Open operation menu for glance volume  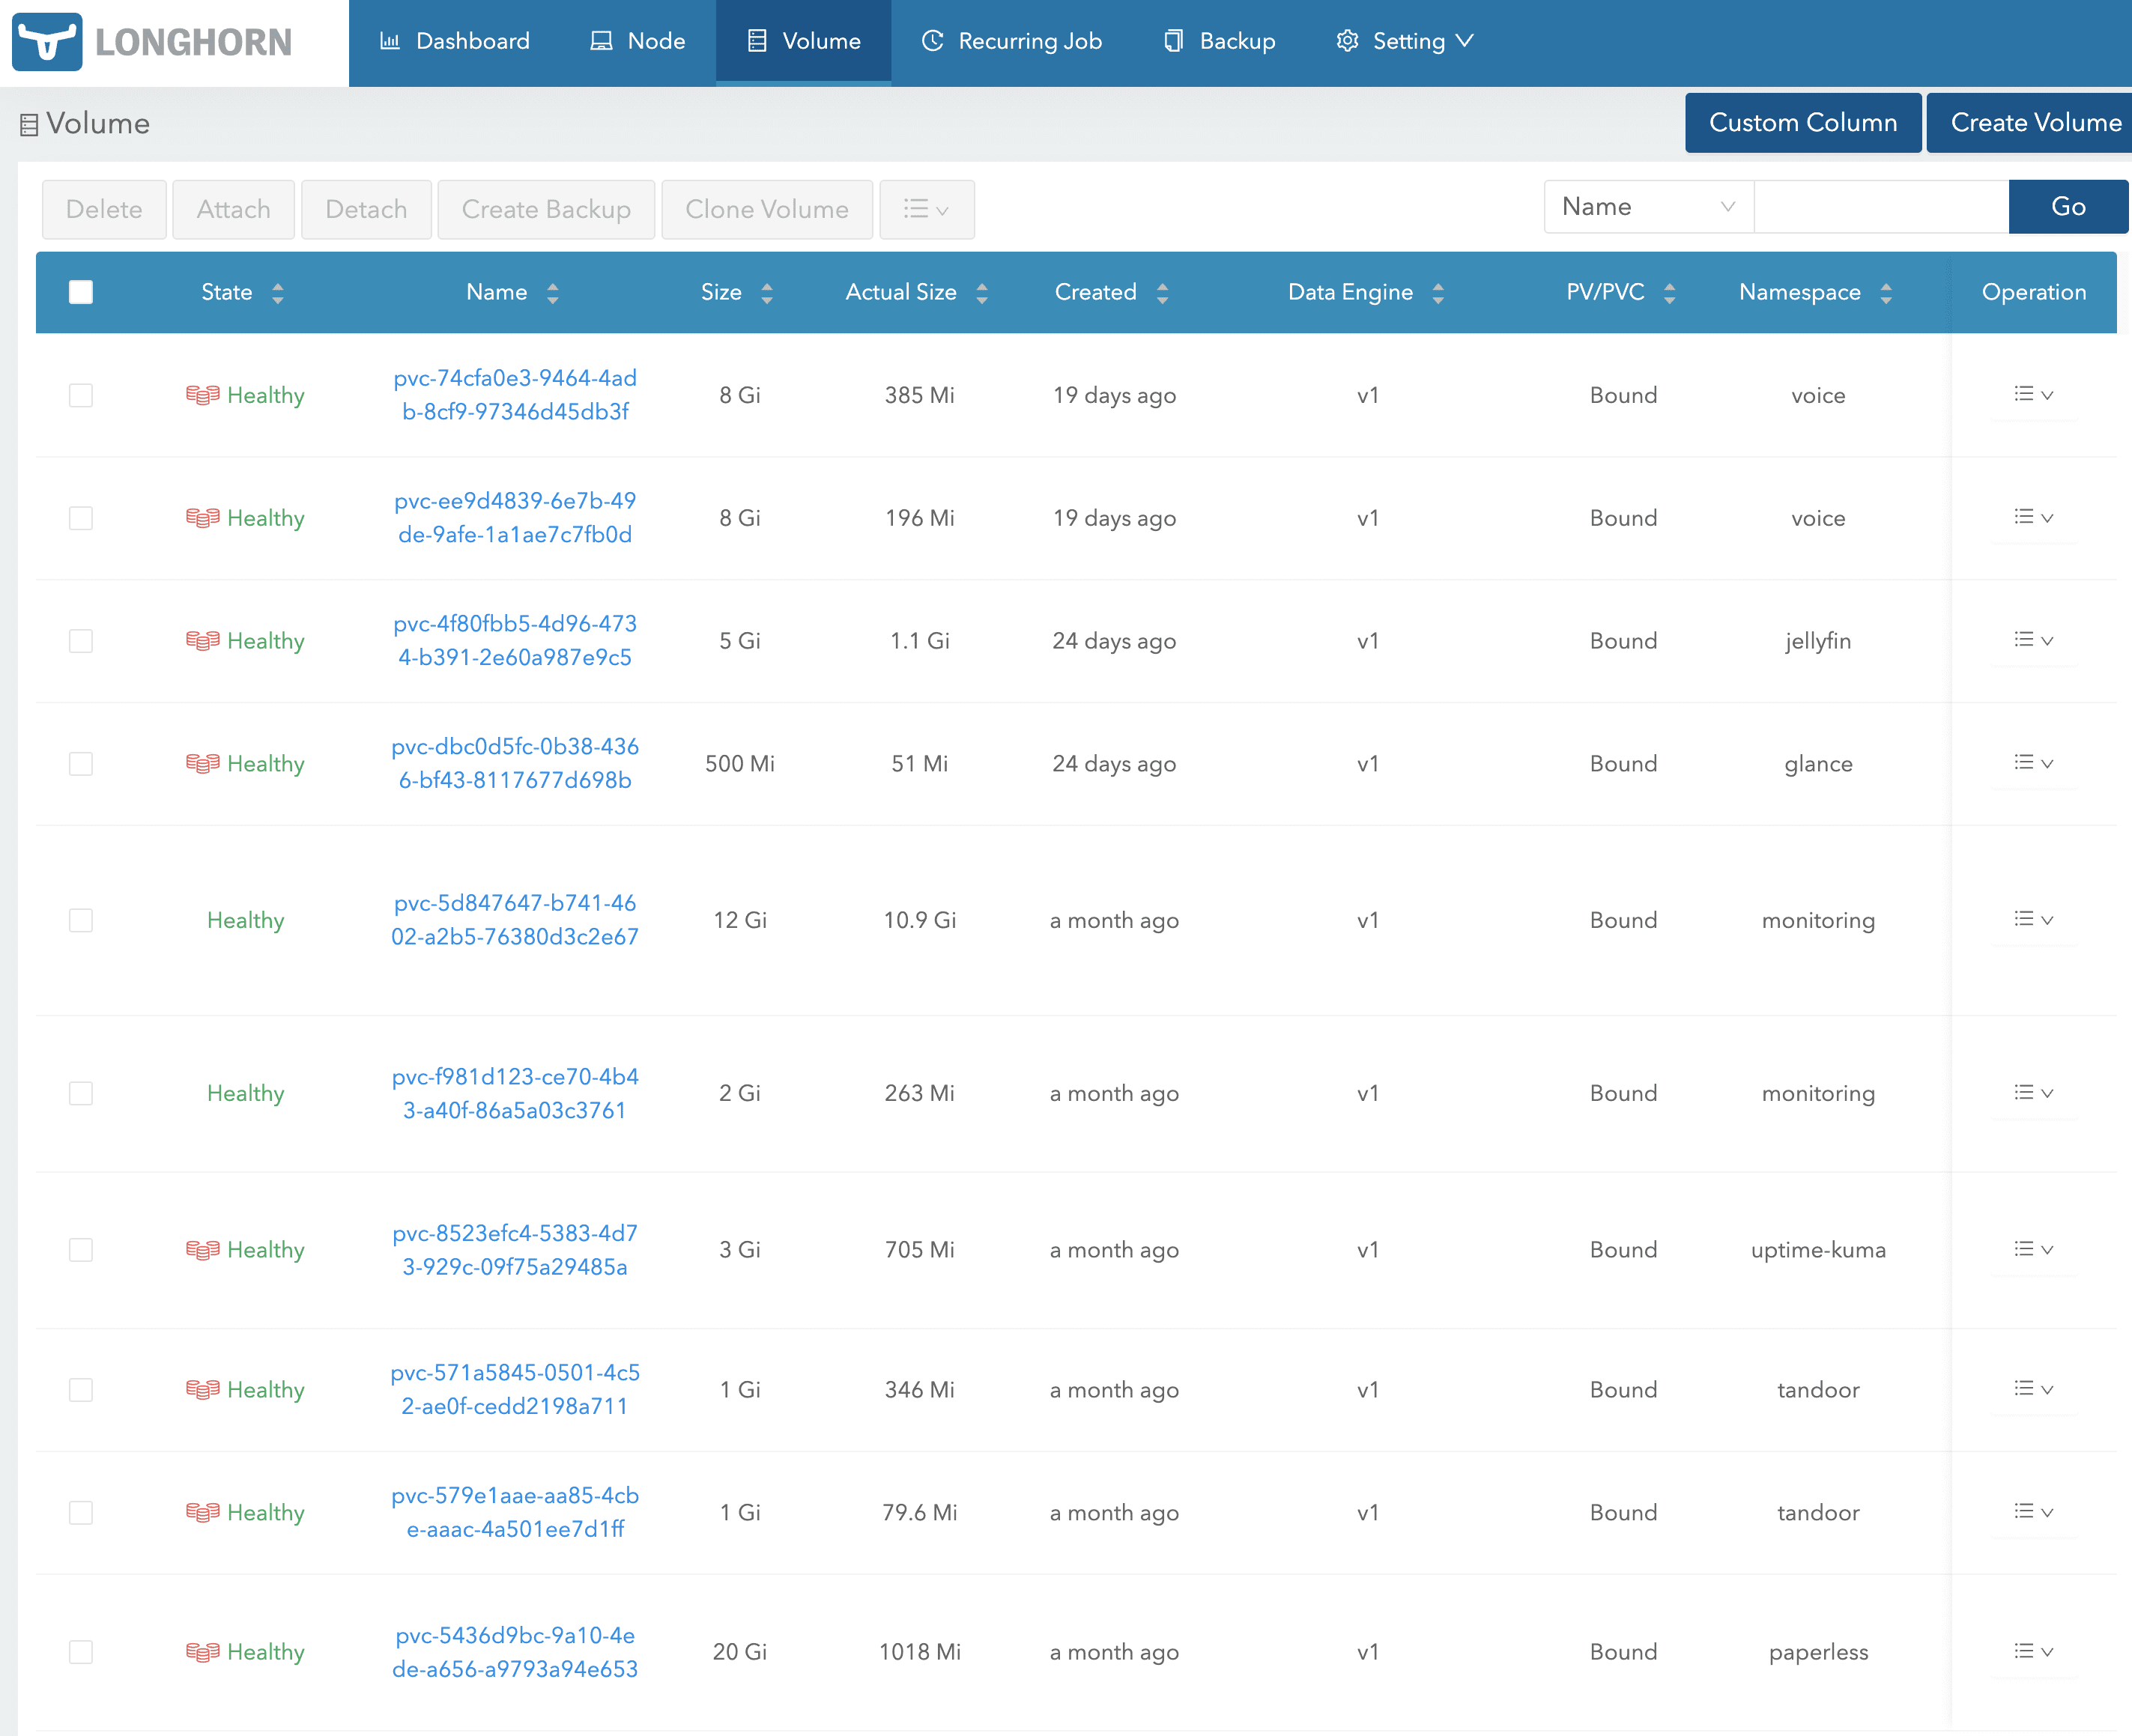[2033, 763]
